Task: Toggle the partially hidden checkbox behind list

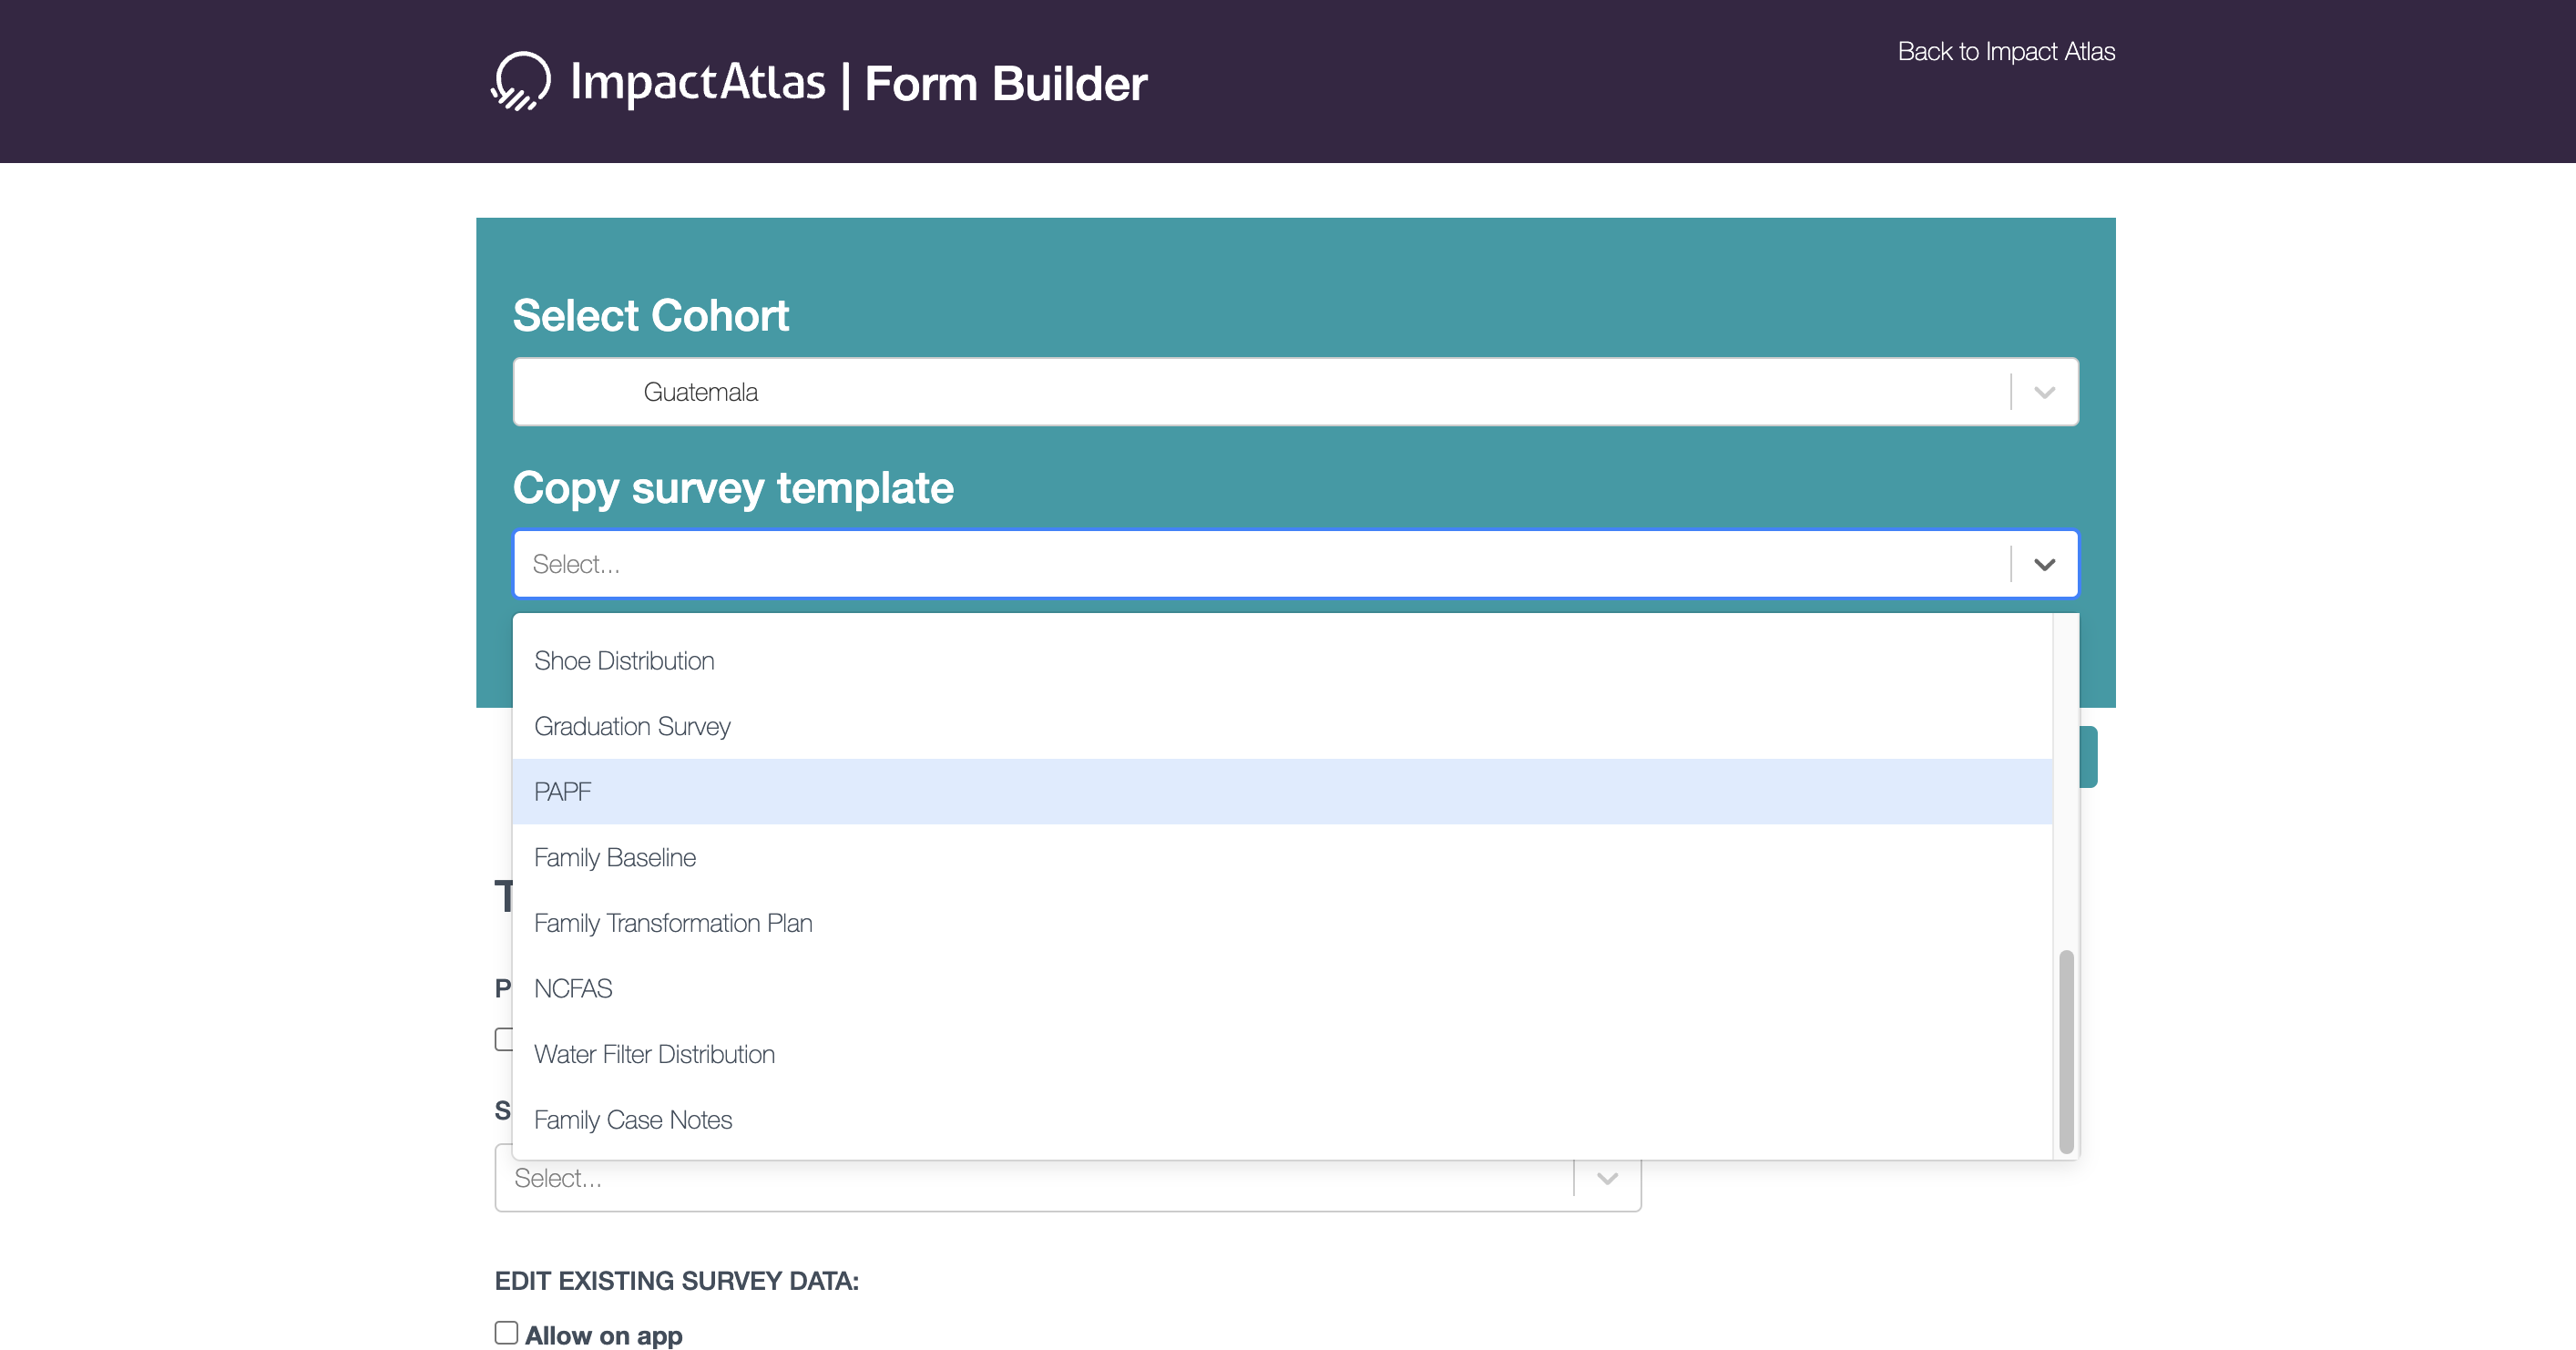Action: 503,1039
